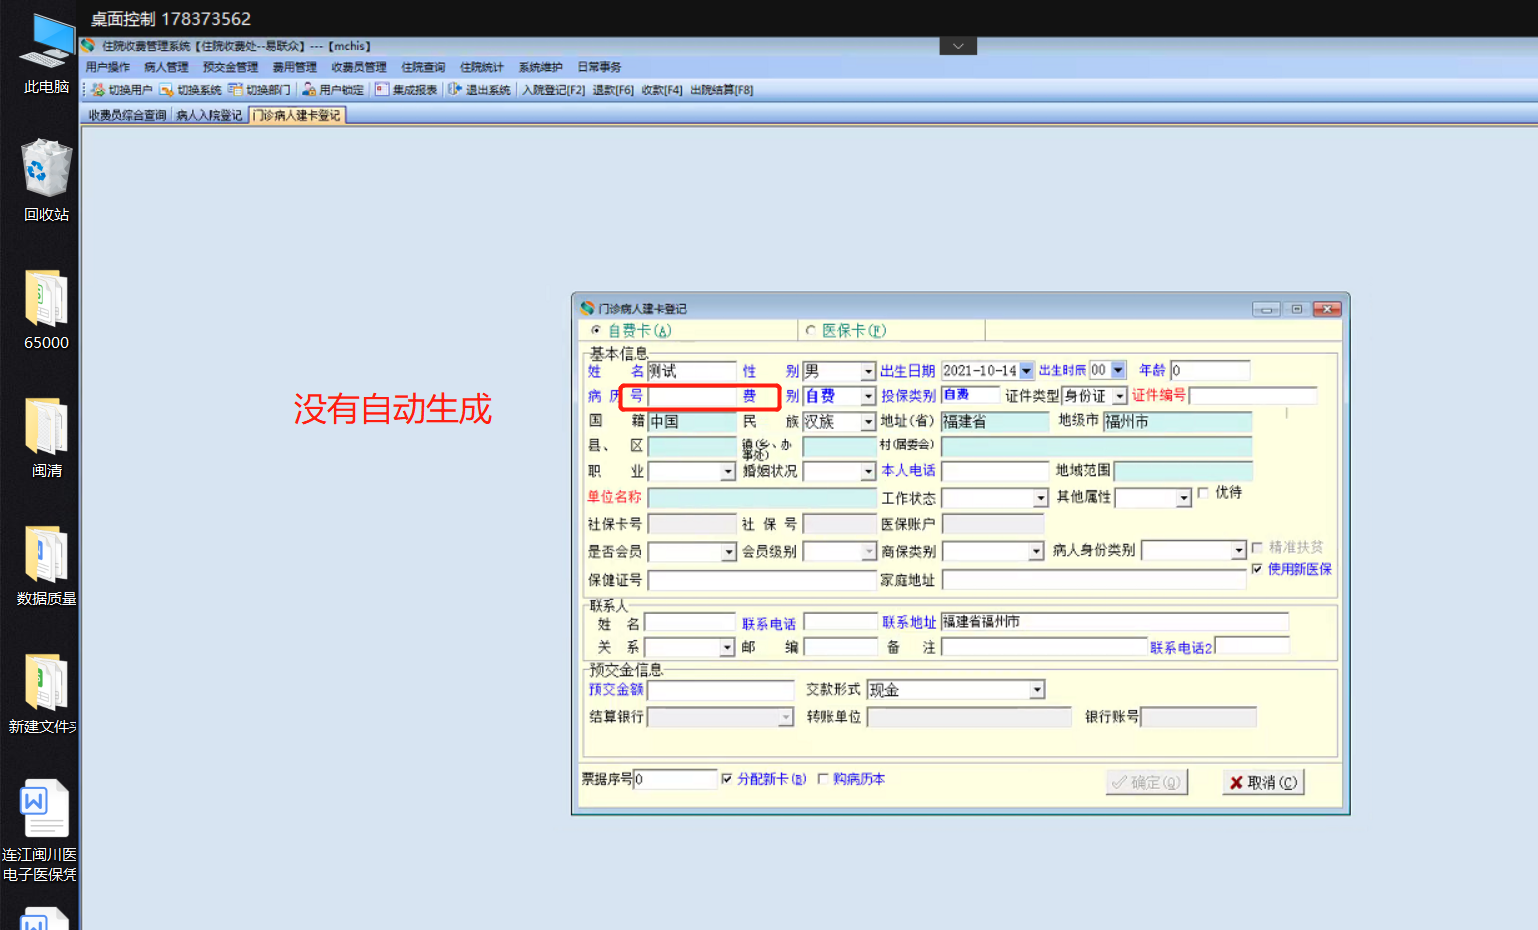Image resolution: width=1538 pixels, height=930 pixels.
Task: Click the 本人电话 input field
Action: [995, 472]
